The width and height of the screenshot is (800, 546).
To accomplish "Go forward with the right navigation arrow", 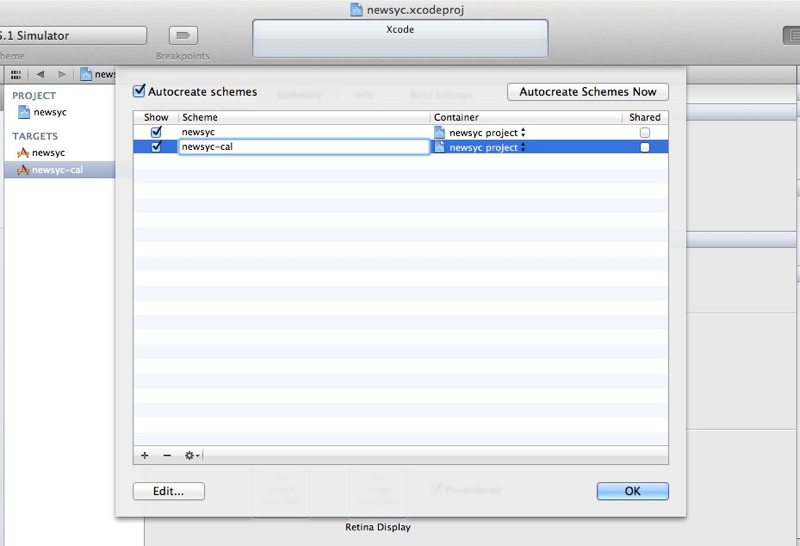I will coord(62,74).
